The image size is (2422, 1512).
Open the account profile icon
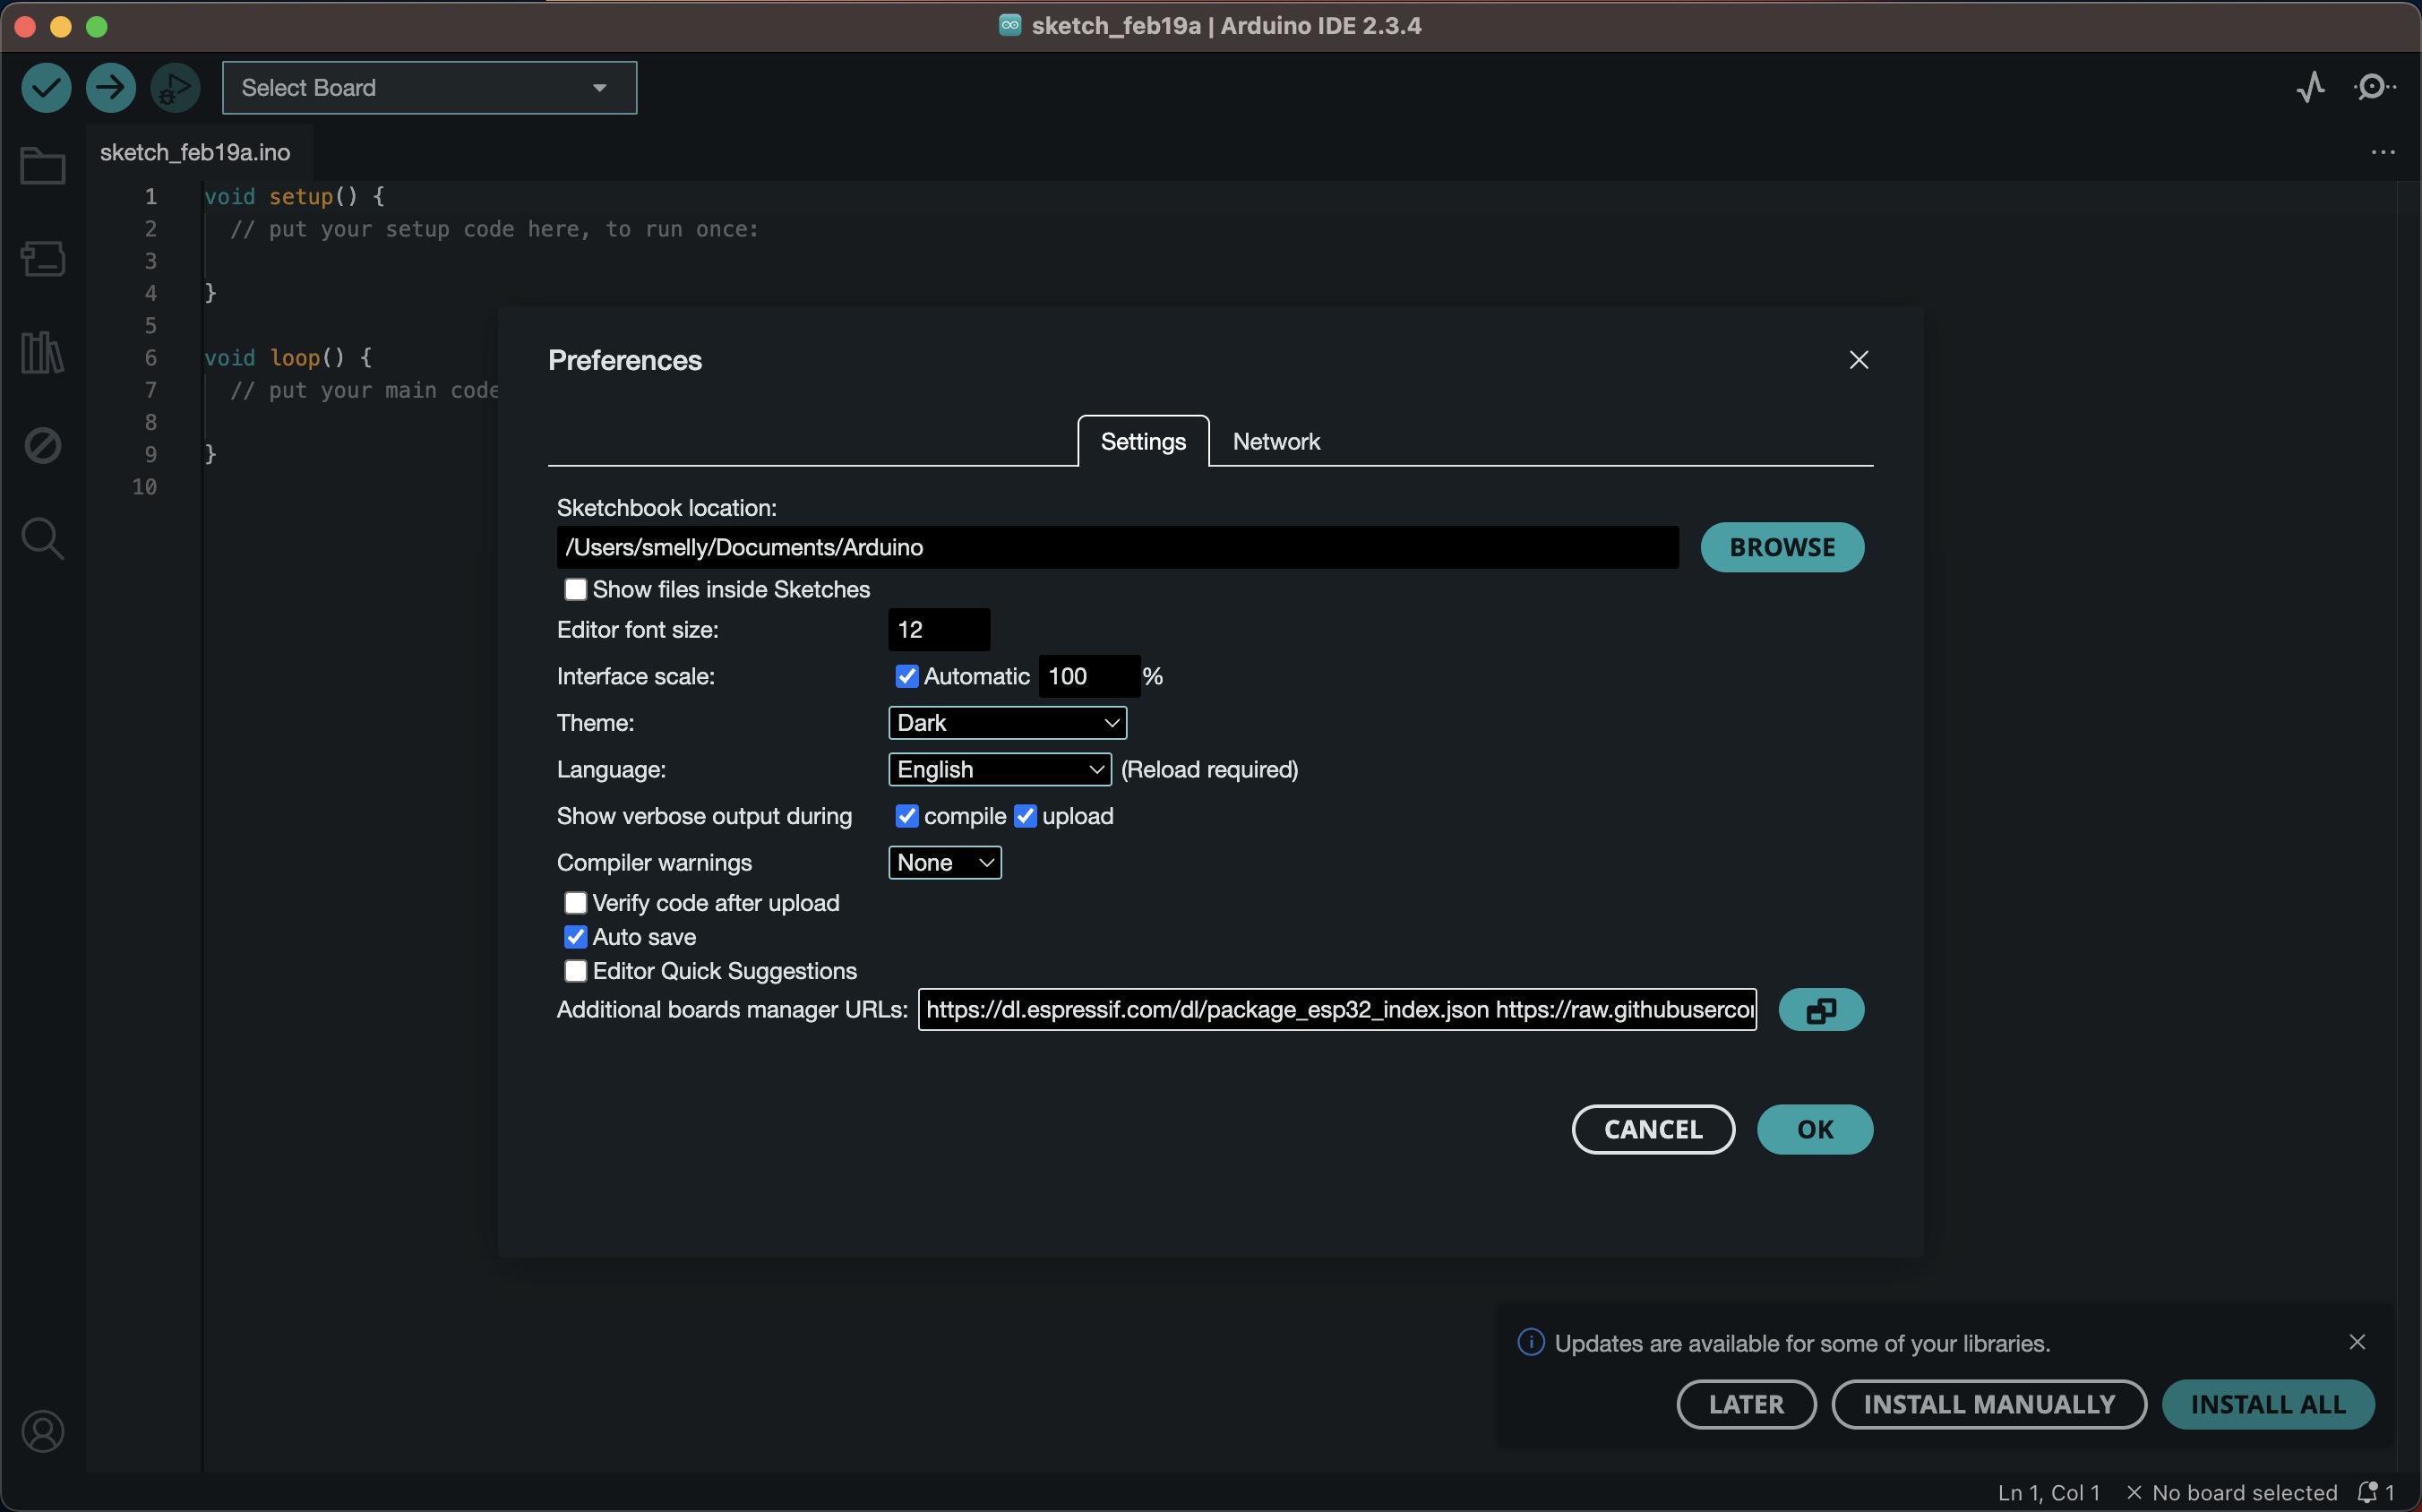(x=43, y=1432)
